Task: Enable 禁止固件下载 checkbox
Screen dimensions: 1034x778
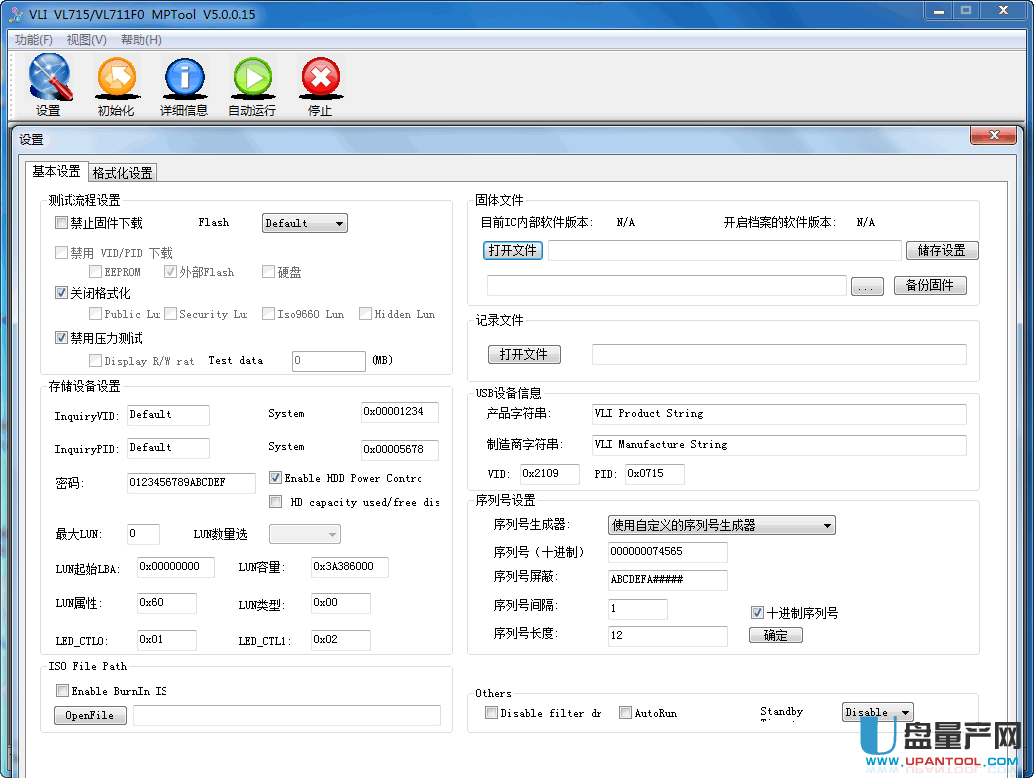Action: [x=62, y=223]
